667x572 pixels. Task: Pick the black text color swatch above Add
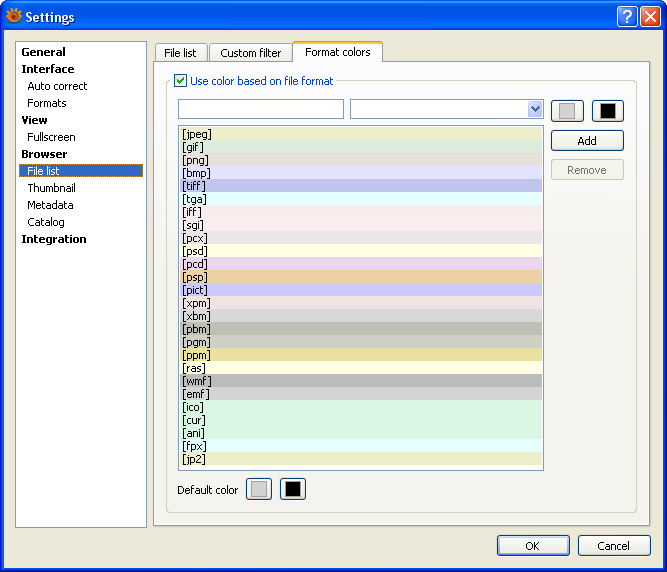click(x=607, y=110)
